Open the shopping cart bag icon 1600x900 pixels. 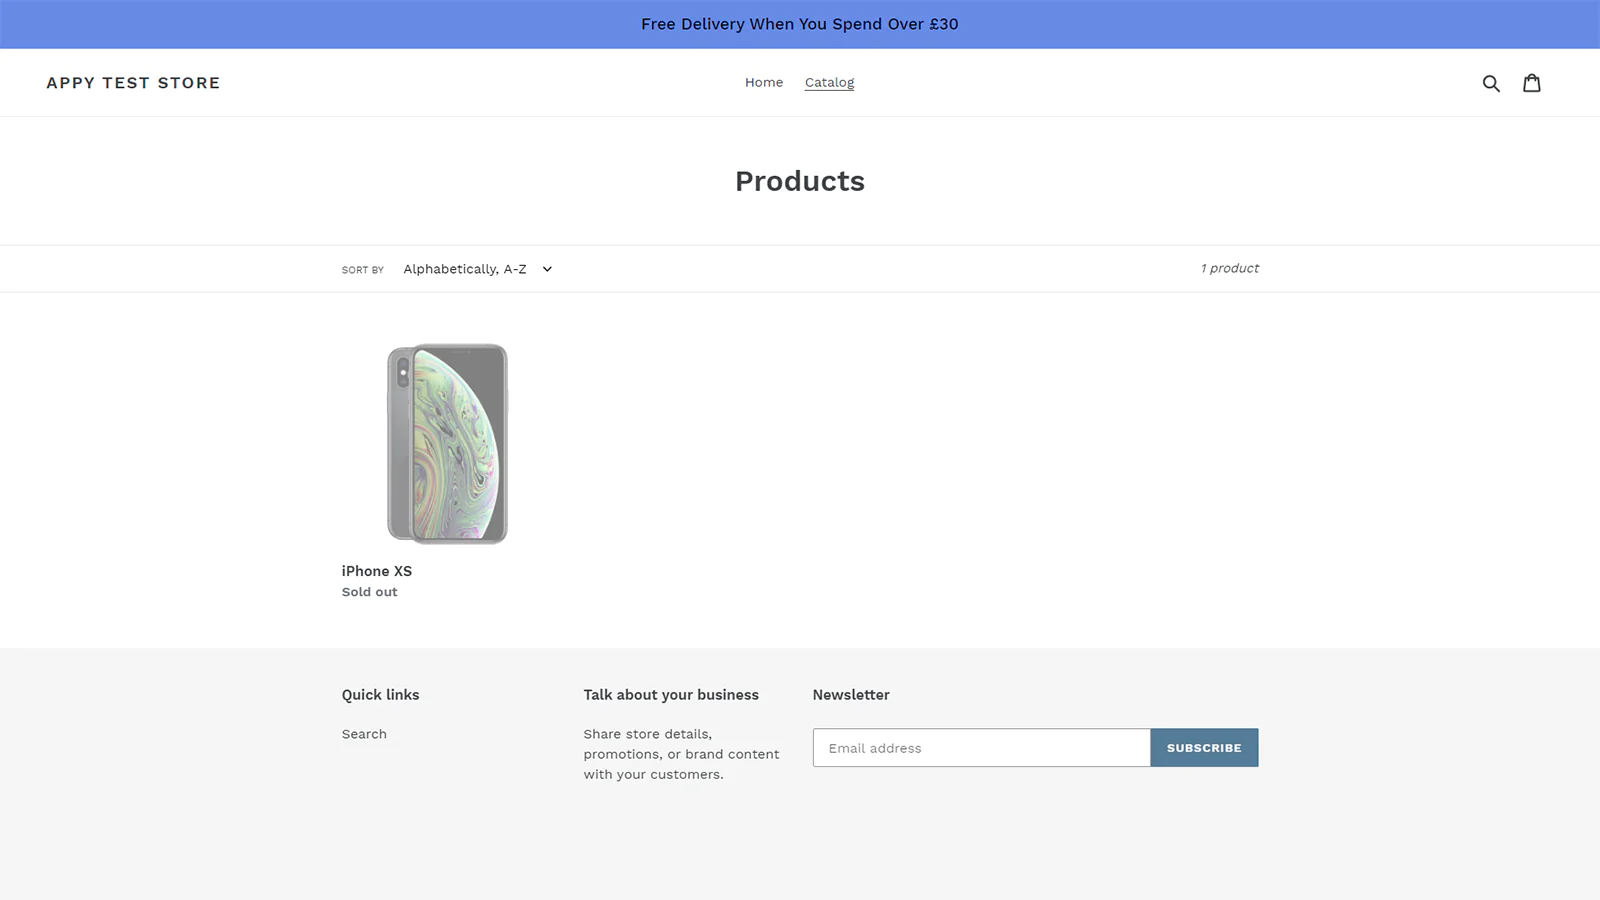[x=1532, y=83]
